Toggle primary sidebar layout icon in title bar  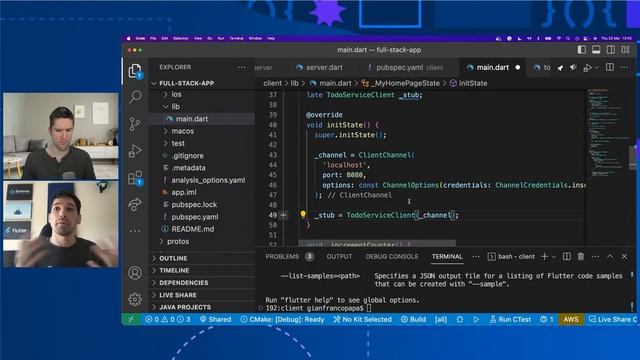pyautogui.click(x=582, y=50)
